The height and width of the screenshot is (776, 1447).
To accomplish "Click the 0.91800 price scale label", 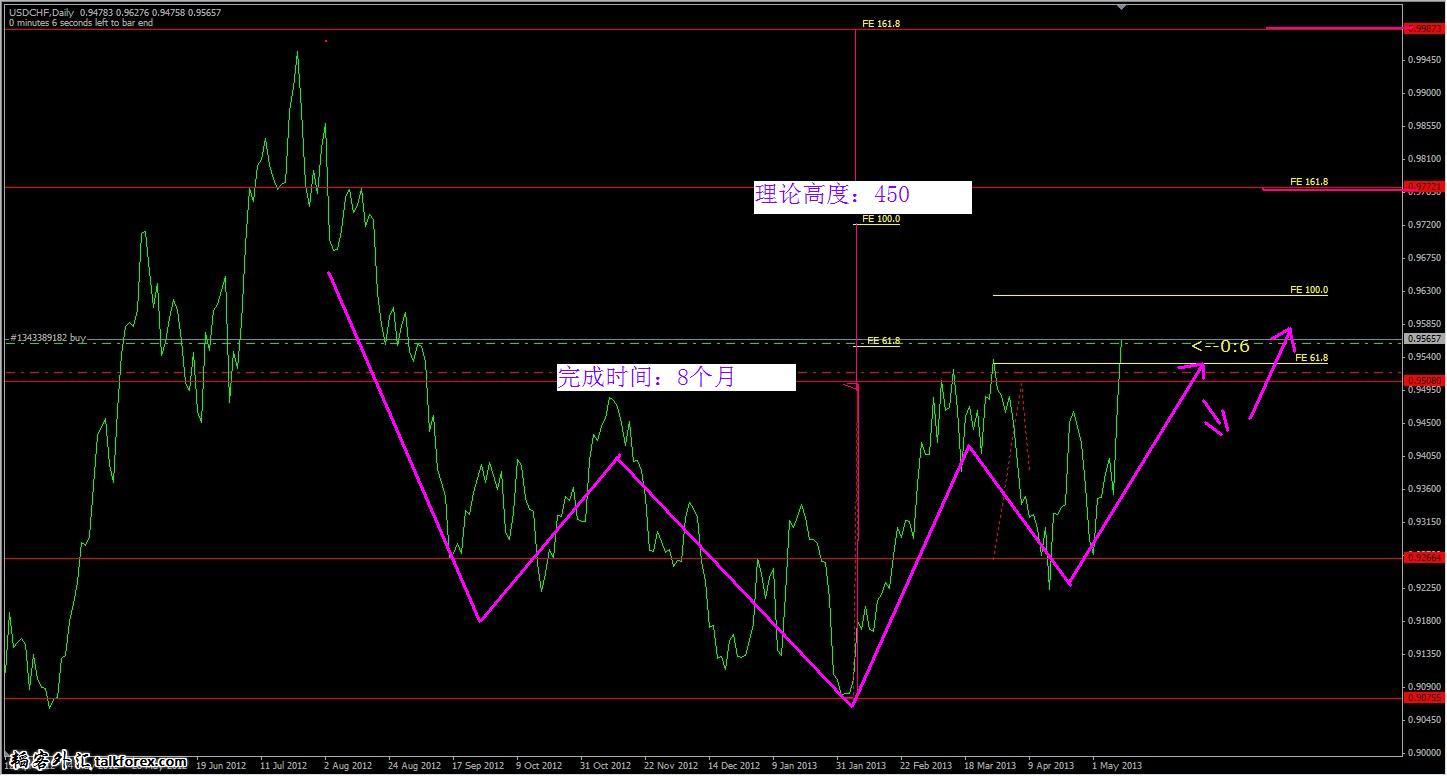I will pyautogui.click(x=1425, y=621).
